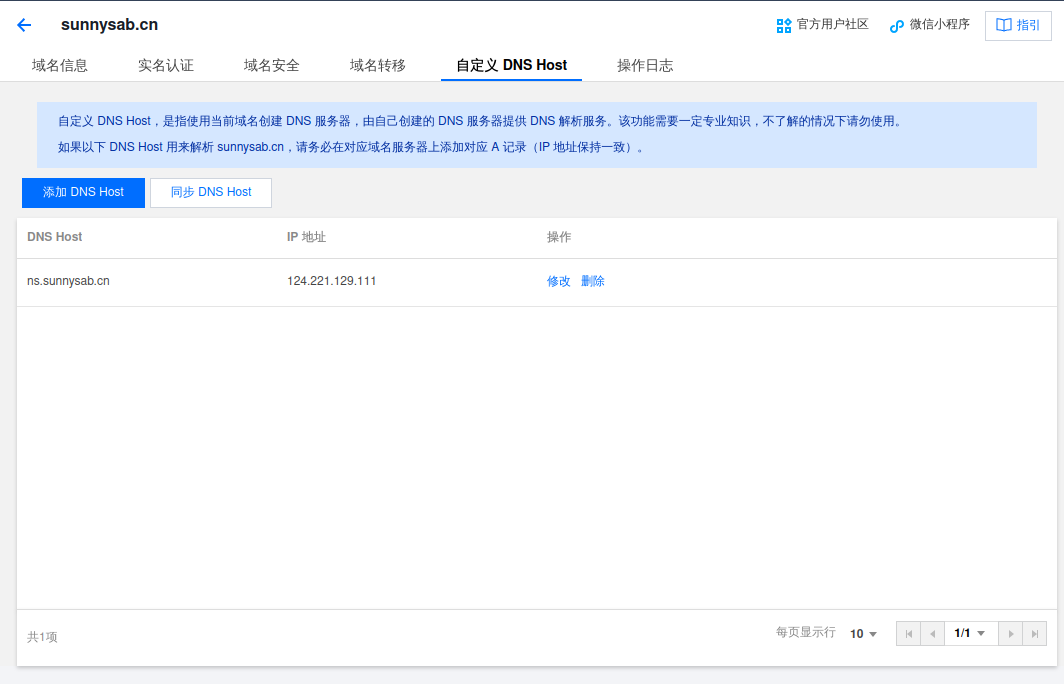点击官方用户社区图标
The height and width of the screenshot is (684, 1064).
pos(784,24)
